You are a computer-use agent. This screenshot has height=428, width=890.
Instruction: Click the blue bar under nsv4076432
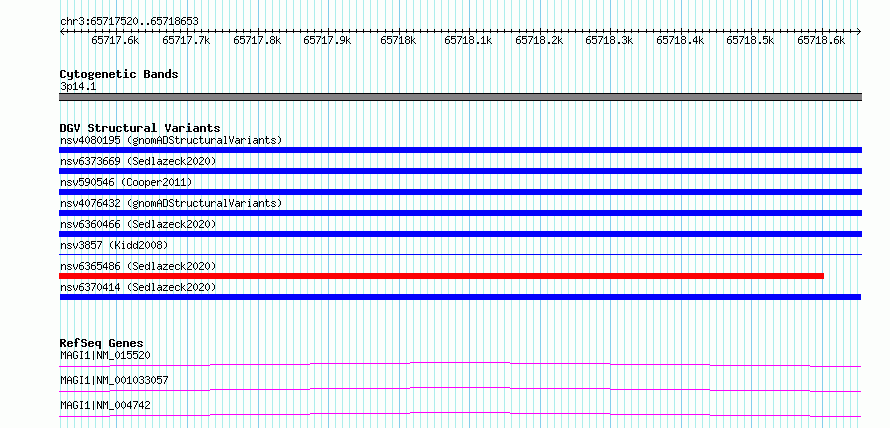(460, 213)
